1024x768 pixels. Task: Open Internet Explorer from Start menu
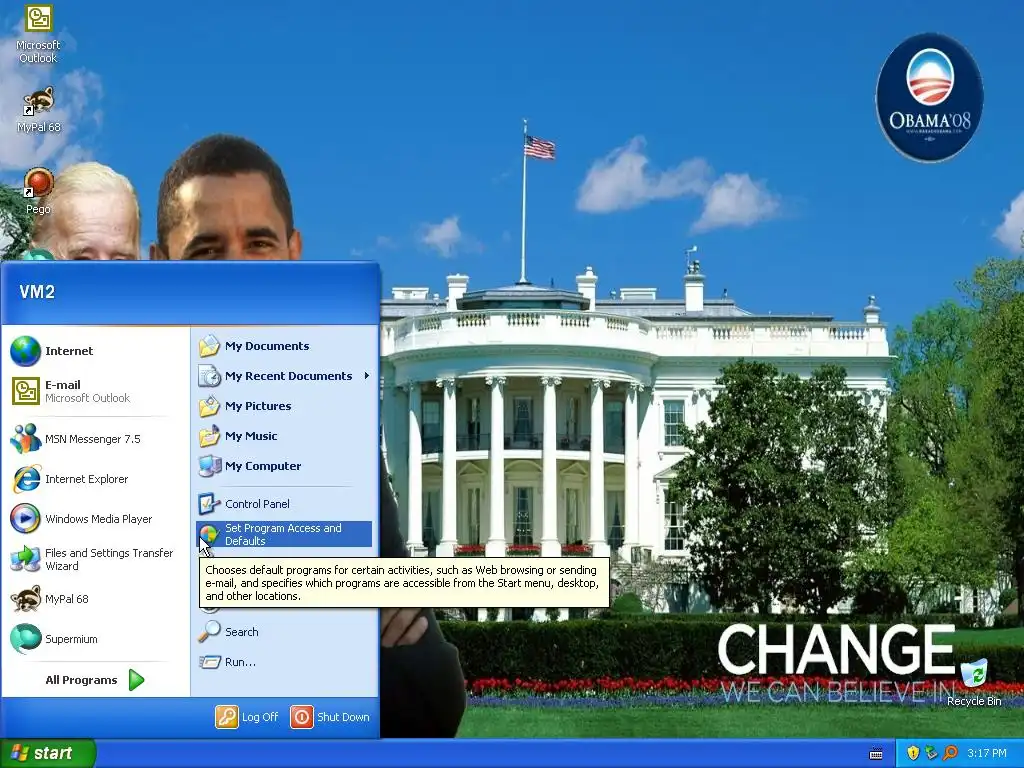click(x=95, y=479)
